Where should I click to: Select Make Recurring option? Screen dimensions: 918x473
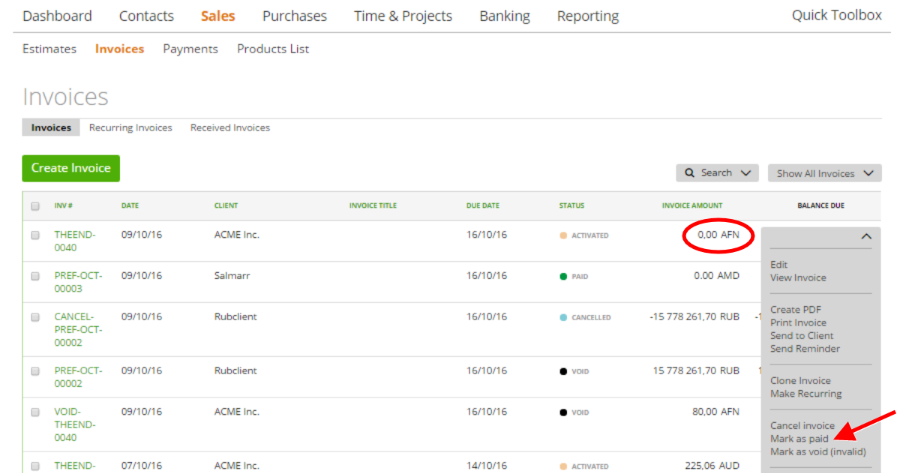806,393
